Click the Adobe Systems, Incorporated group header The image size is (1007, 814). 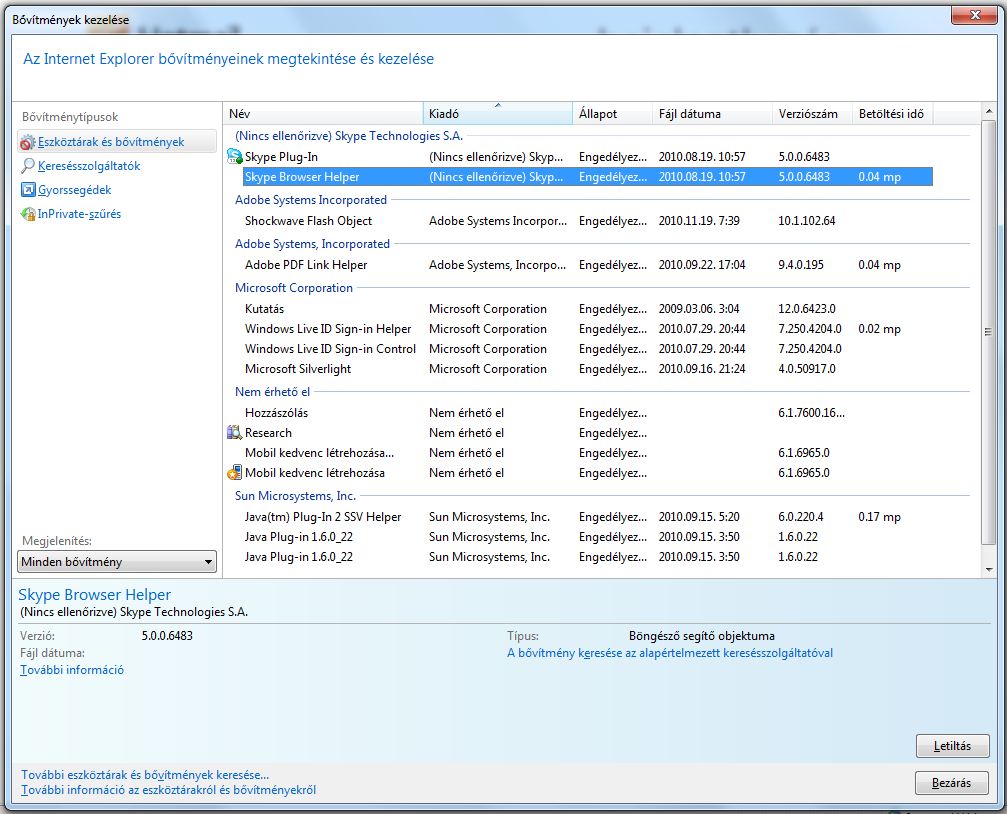pos(312,243)
